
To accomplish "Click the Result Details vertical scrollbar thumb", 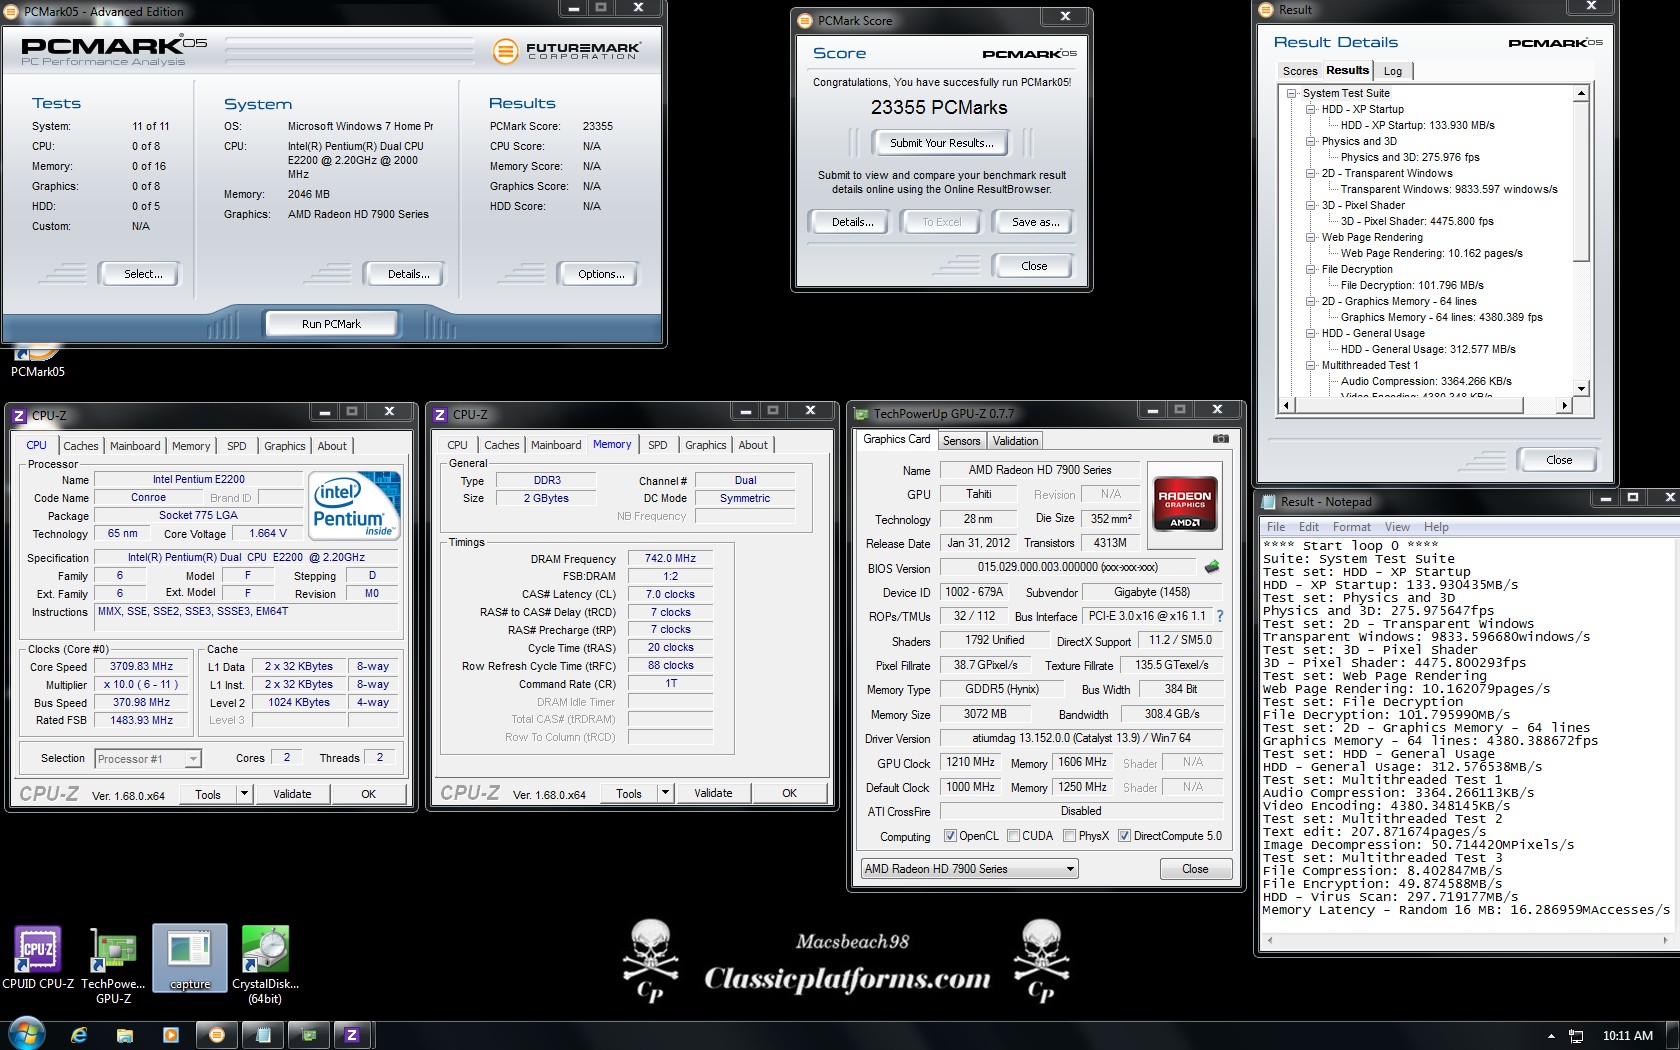I will tap(1581, 181).
